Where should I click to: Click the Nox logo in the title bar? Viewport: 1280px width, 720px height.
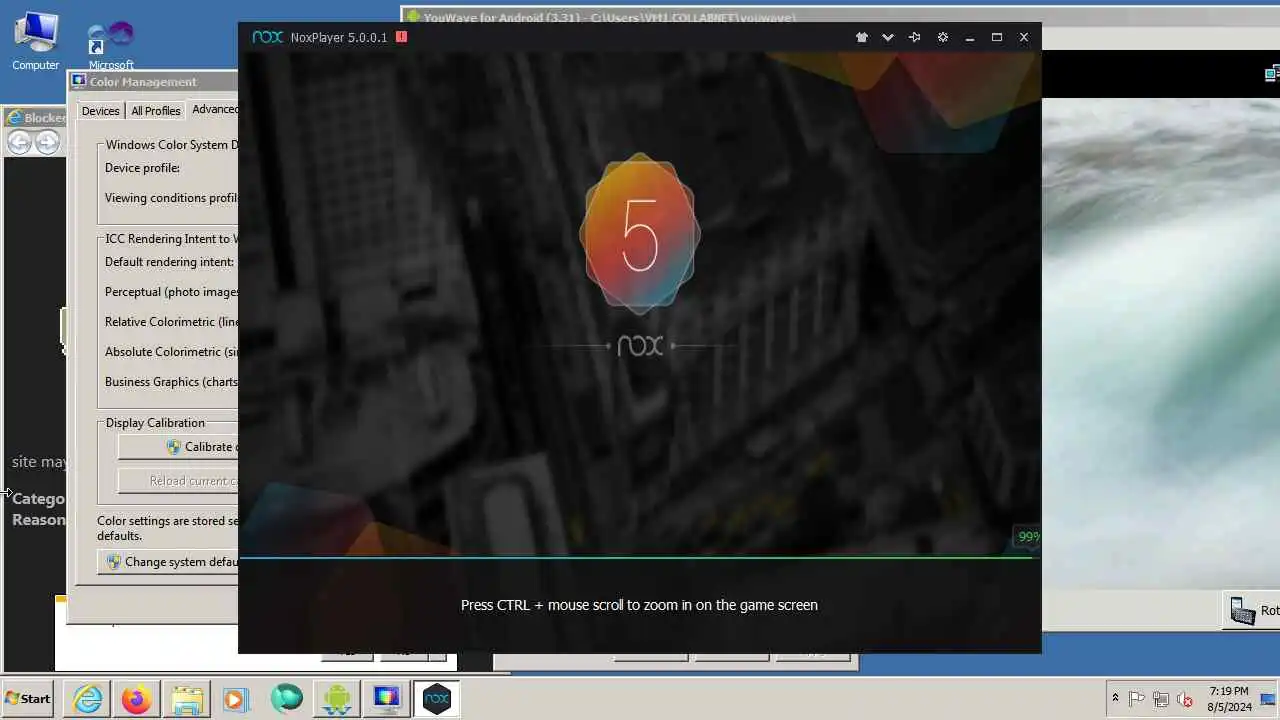267,37
